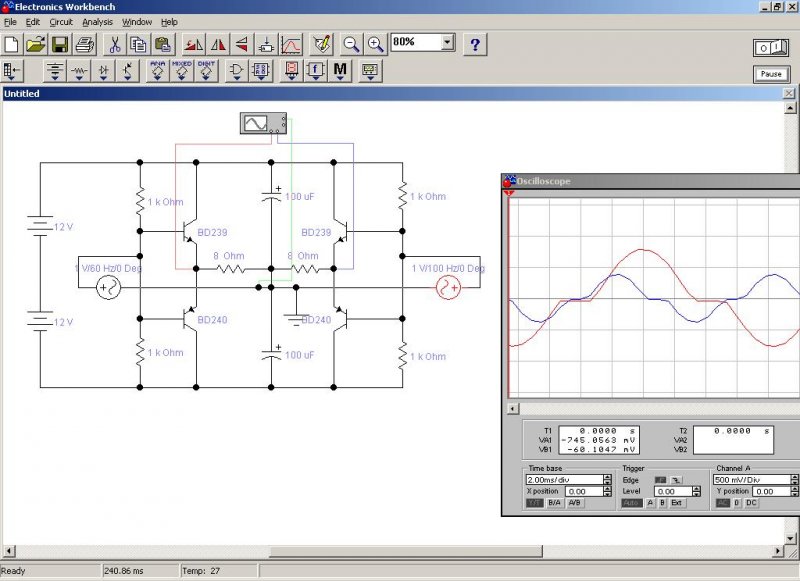The image size is (800, 581).
Task: Zoom in with plus magnifier
Action: (376, 45)
